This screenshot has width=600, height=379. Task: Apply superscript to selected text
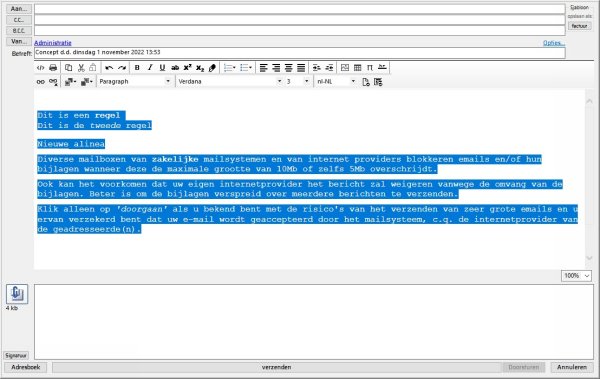pos(187,68)
